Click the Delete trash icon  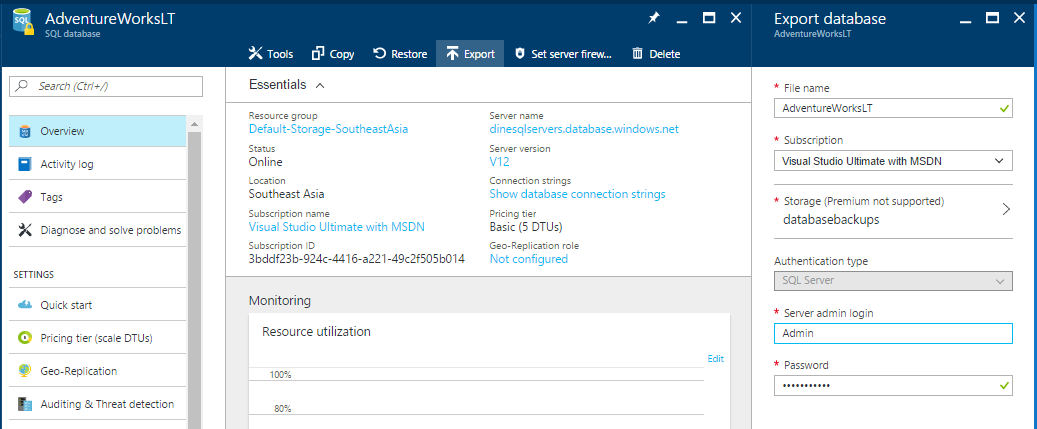coord(638,54)
